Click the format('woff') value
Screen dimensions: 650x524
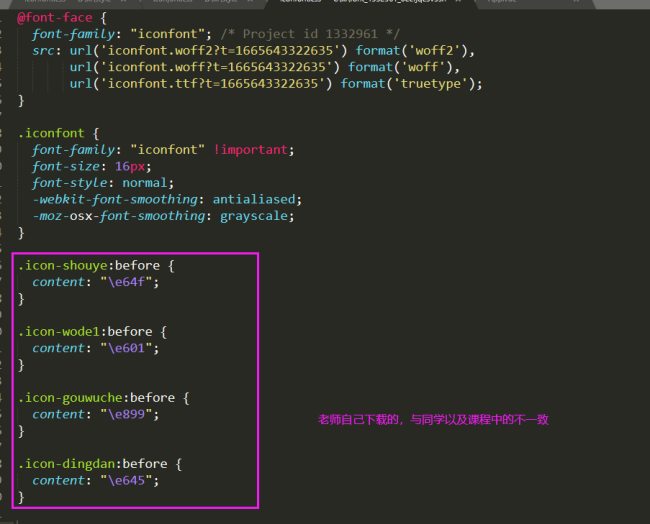pyautogui.click(x=400, y=67)
